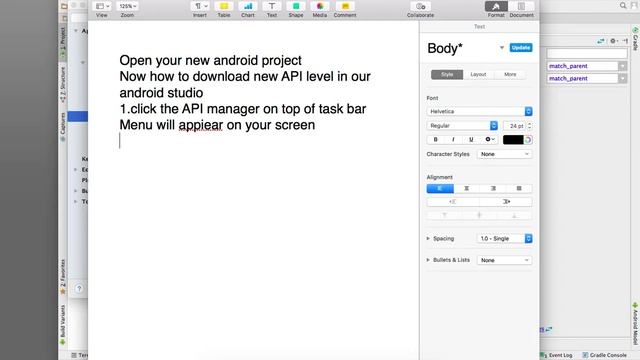Increase the text indent

click(x=506, y=202)
